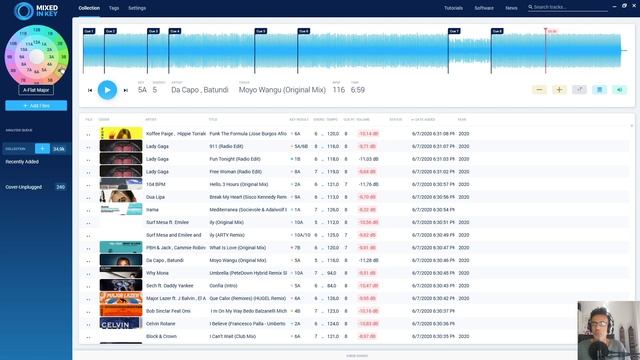
Task: Click the Lady Gaga 911 cover art
Action: point(121,146)
